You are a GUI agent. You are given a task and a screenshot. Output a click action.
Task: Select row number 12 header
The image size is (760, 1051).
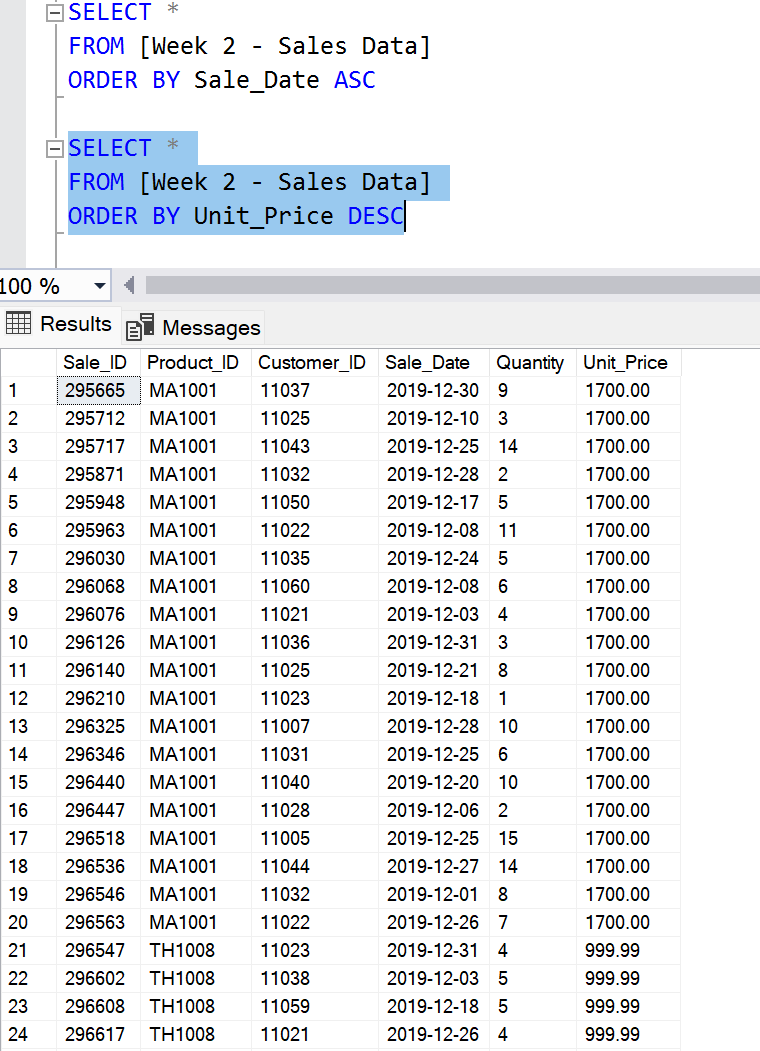pyautogui.click(x=29, y=698)
